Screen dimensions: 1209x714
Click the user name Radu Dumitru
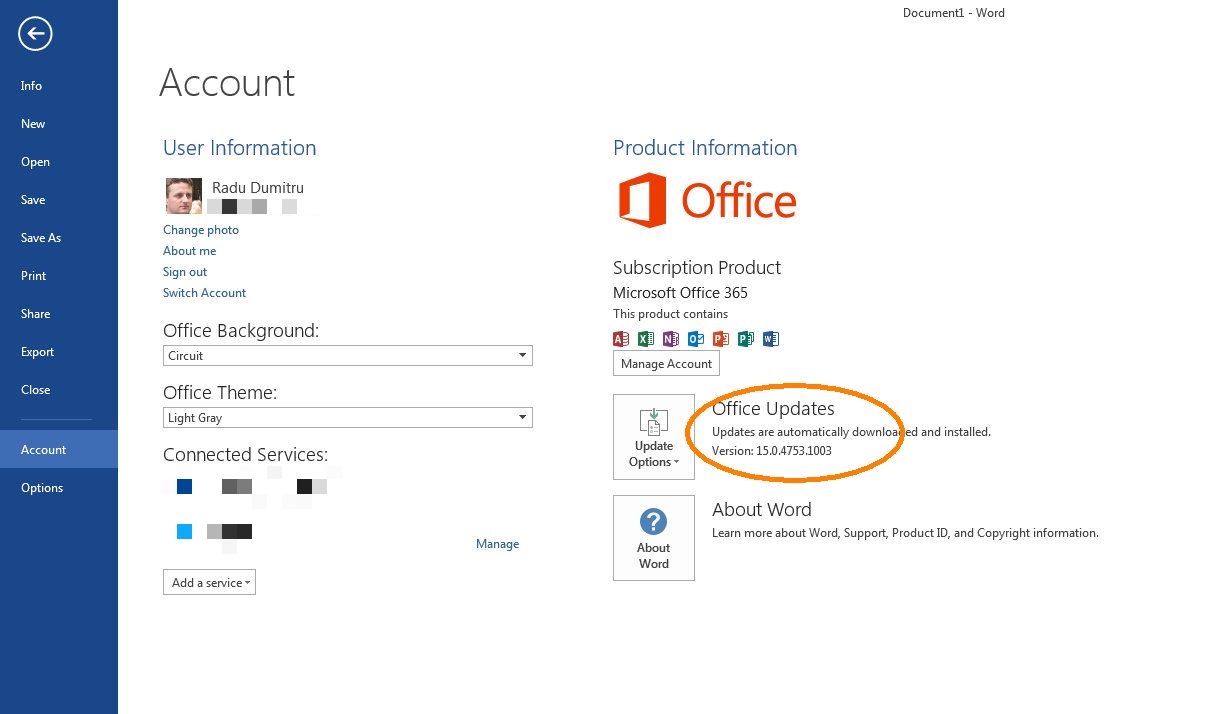pos(258,188)
